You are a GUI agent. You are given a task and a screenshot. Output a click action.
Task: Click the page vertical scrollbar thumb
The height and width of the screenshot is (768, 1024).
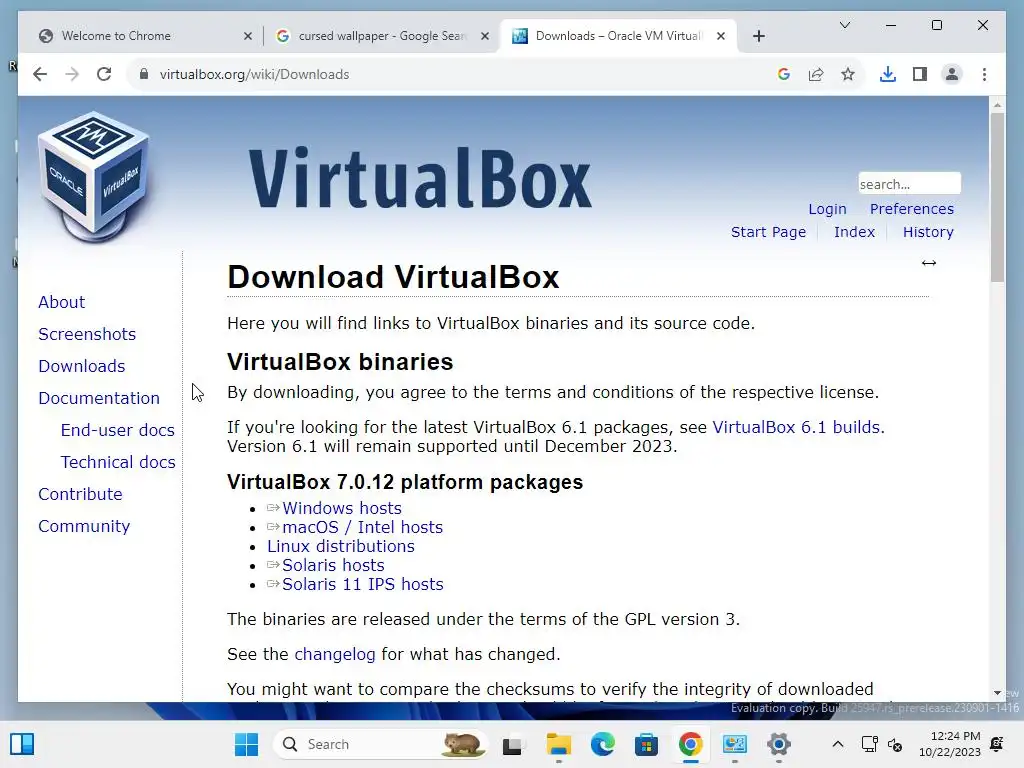997,197
